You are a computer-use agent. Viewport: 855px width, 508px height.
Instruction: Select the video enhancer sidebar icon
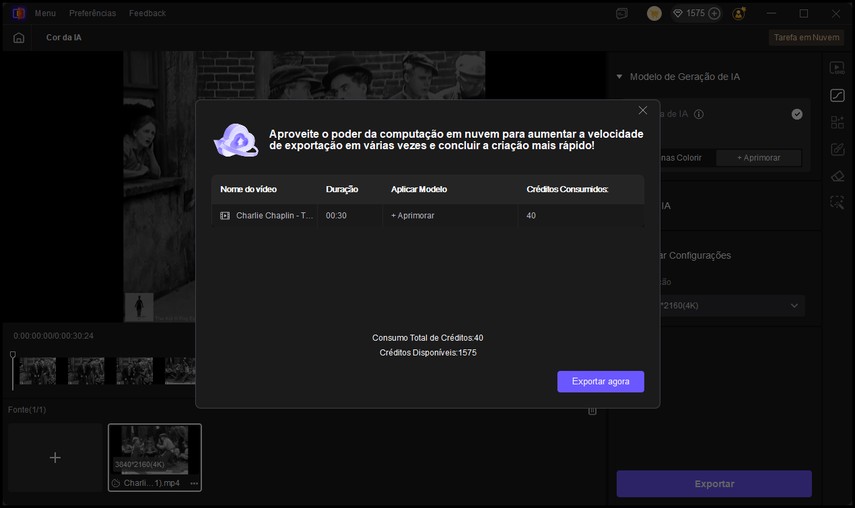[x=837, y=68]
